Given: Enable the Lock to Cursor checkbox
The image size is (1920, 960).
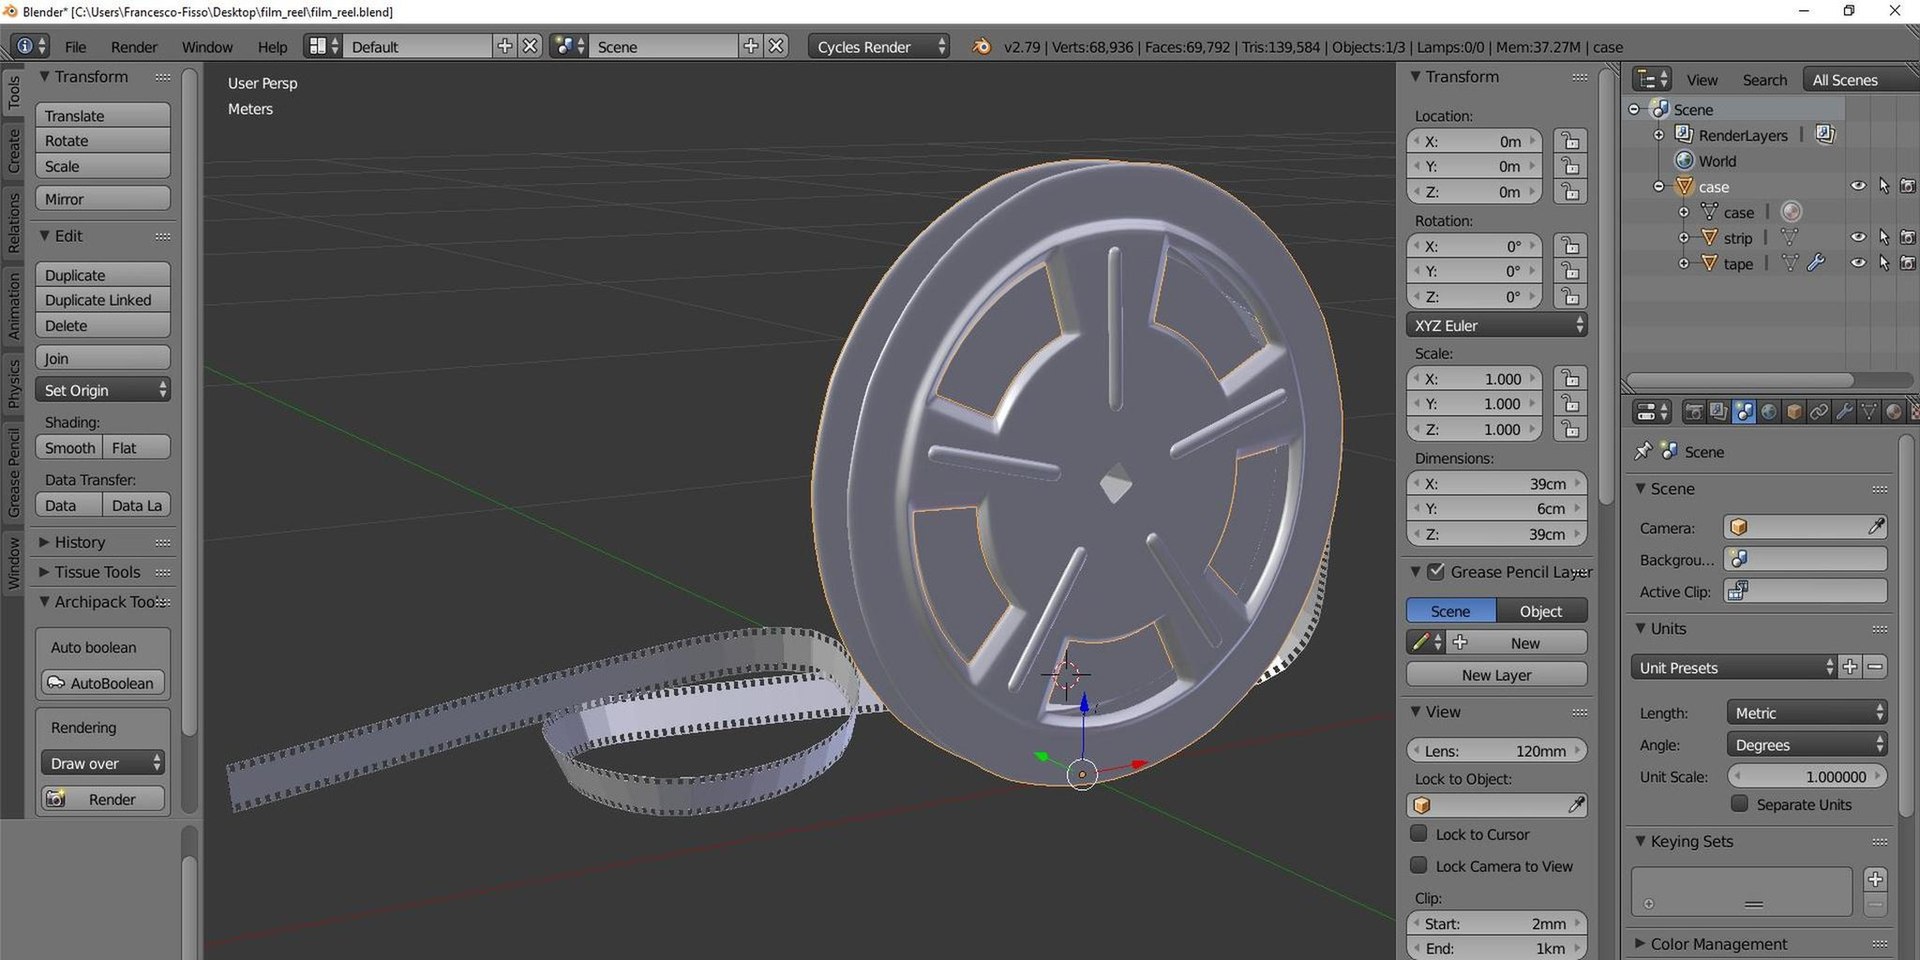Looking at the screenshot, I should click(1418, 833).
